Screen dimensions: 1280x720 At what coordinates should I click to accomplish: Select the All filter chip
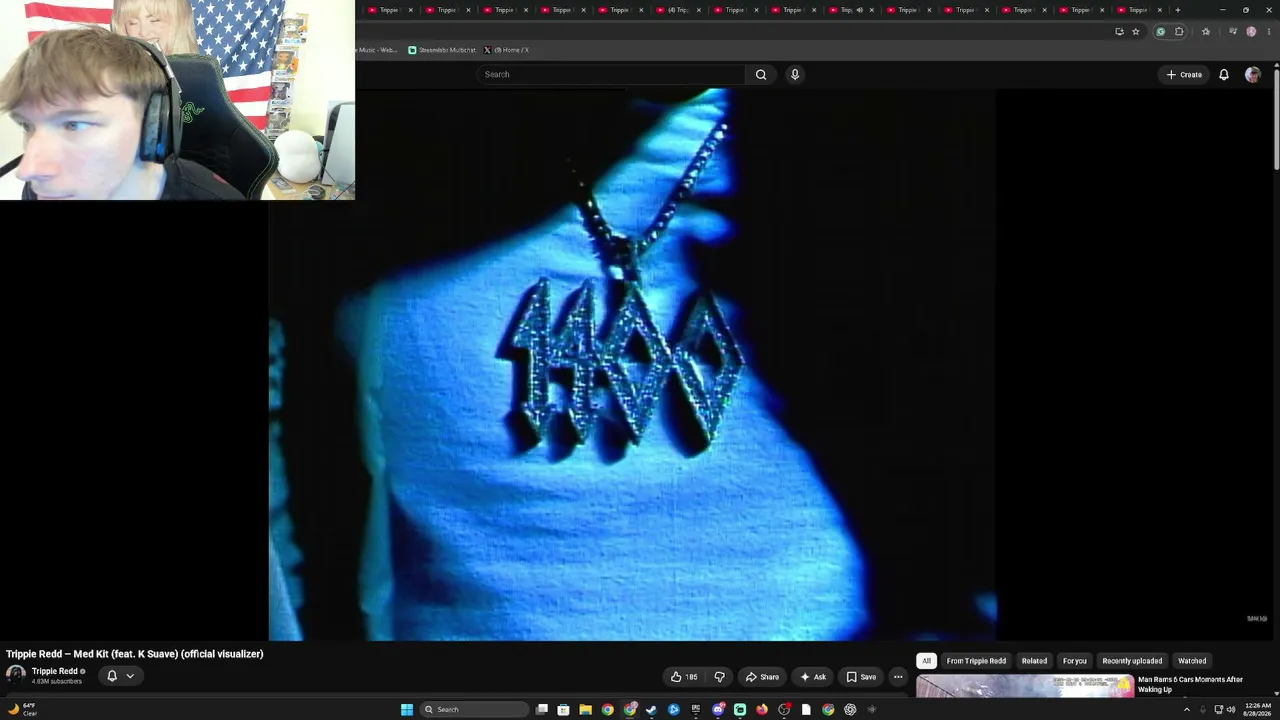pos(926,661)
